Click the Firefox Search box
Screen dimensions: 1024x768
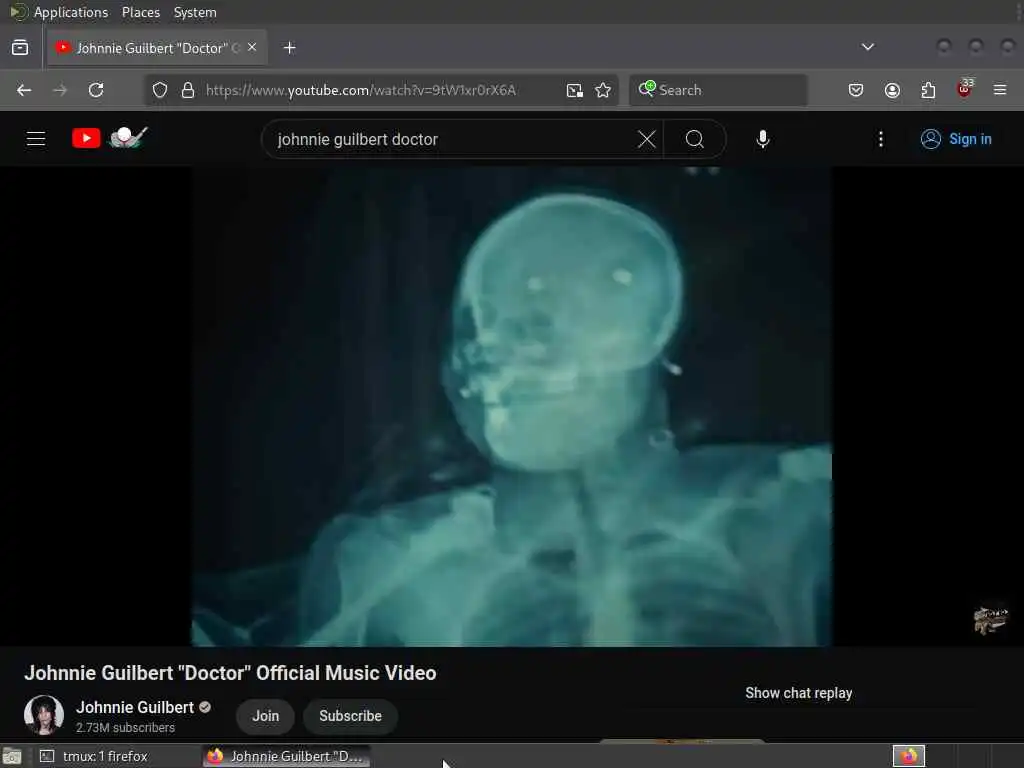click(718, 90)
